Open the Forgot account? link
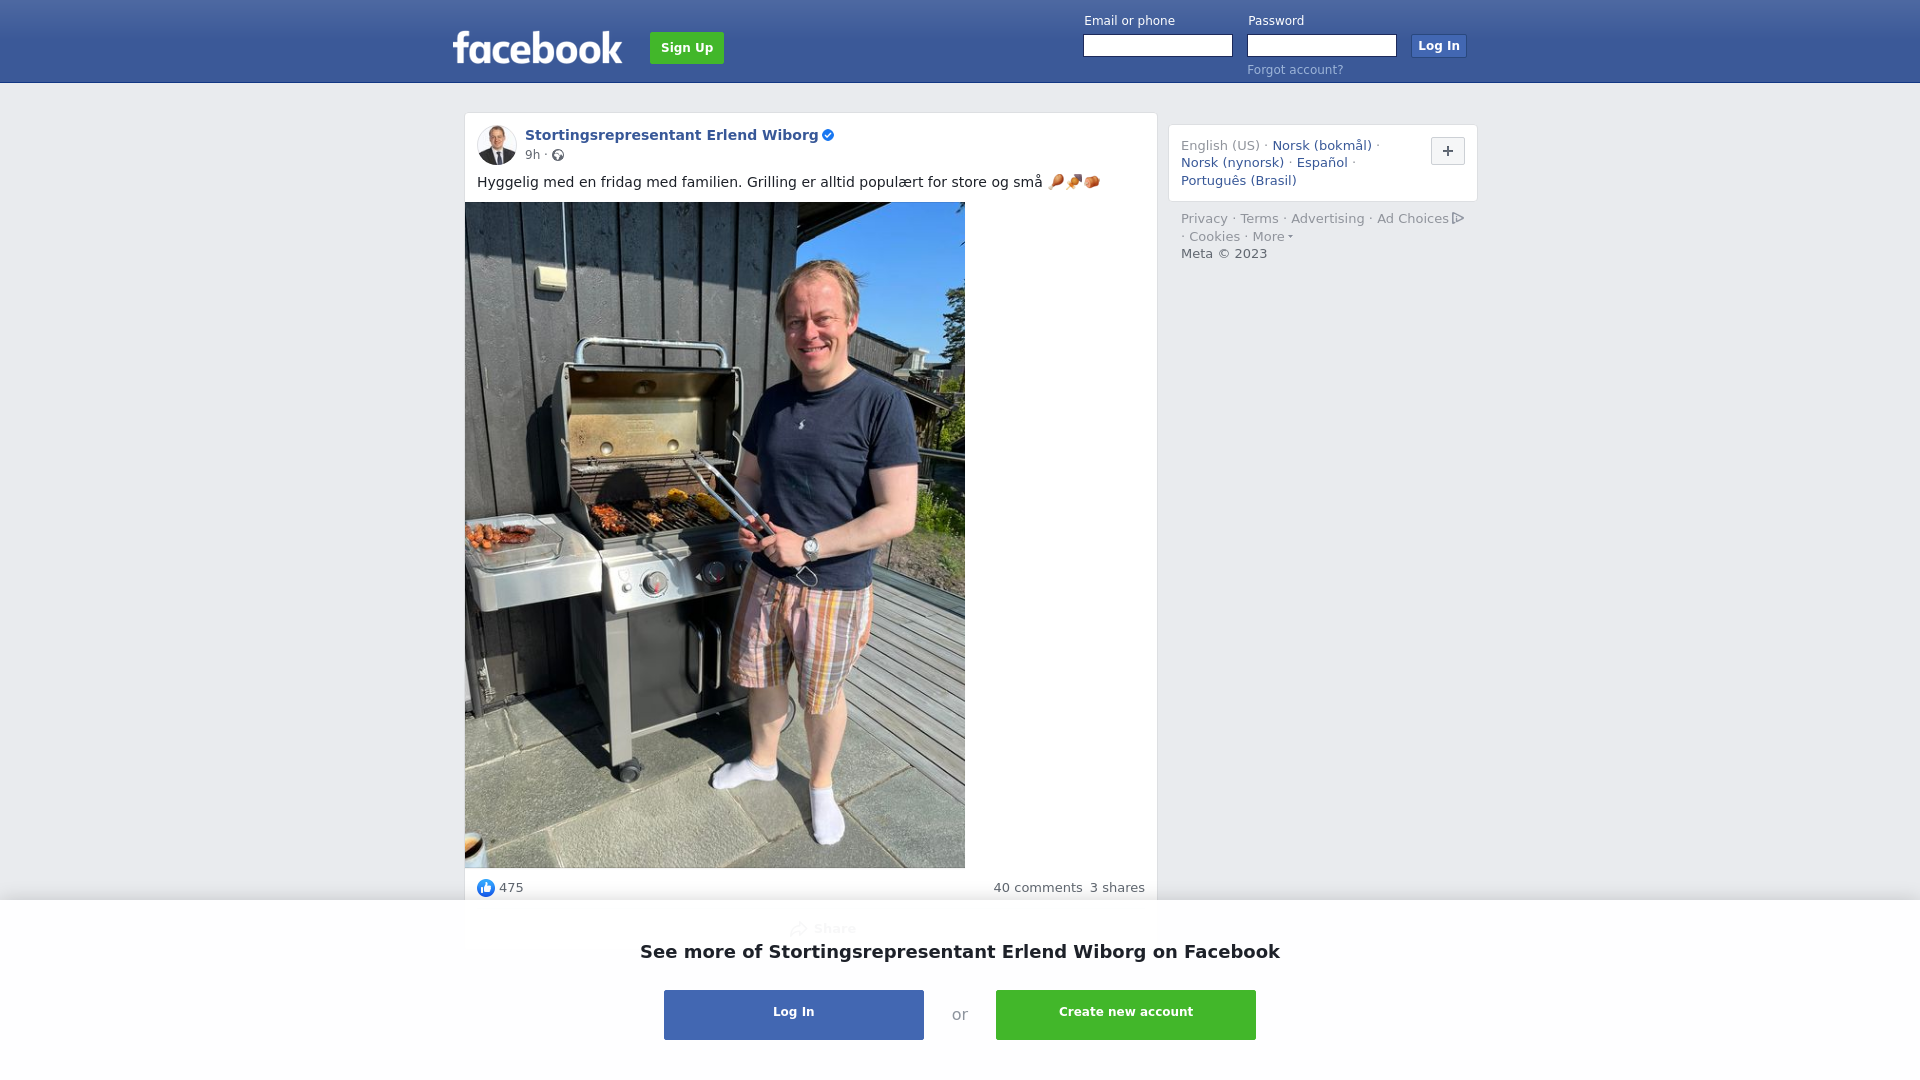The height and width of the screenshot is (1080, 1920). coord(1295,70)
